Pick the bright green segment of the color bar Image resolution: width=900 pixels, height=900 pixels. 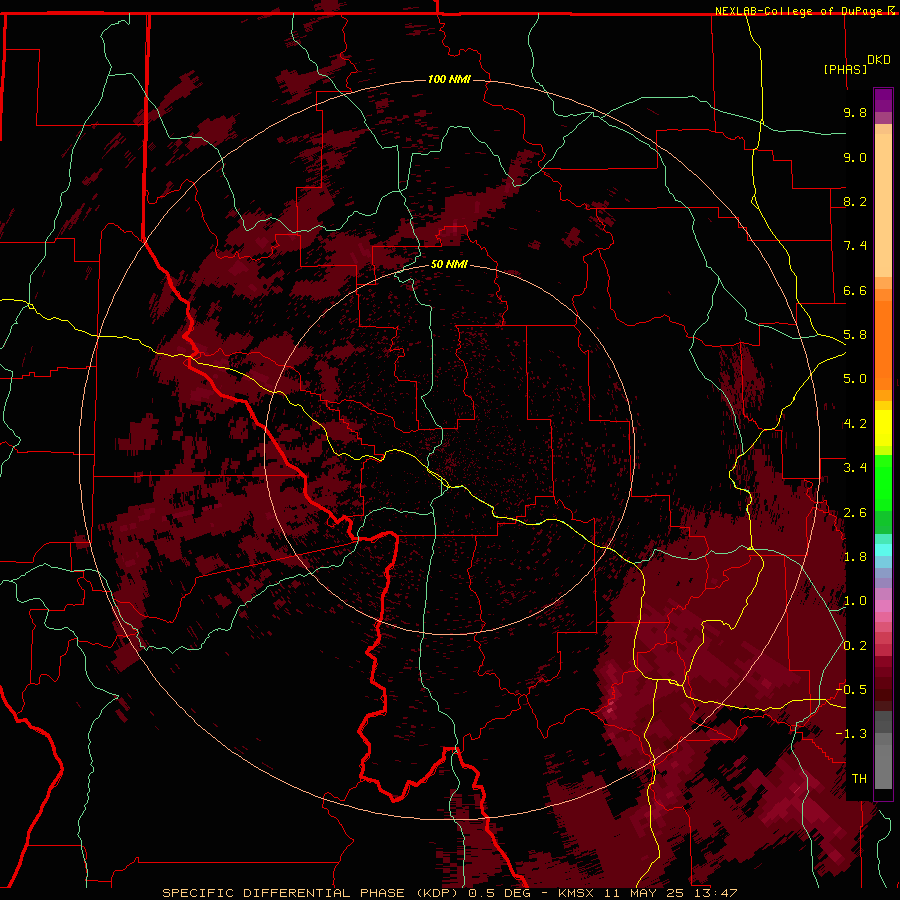tap(883, 483)
